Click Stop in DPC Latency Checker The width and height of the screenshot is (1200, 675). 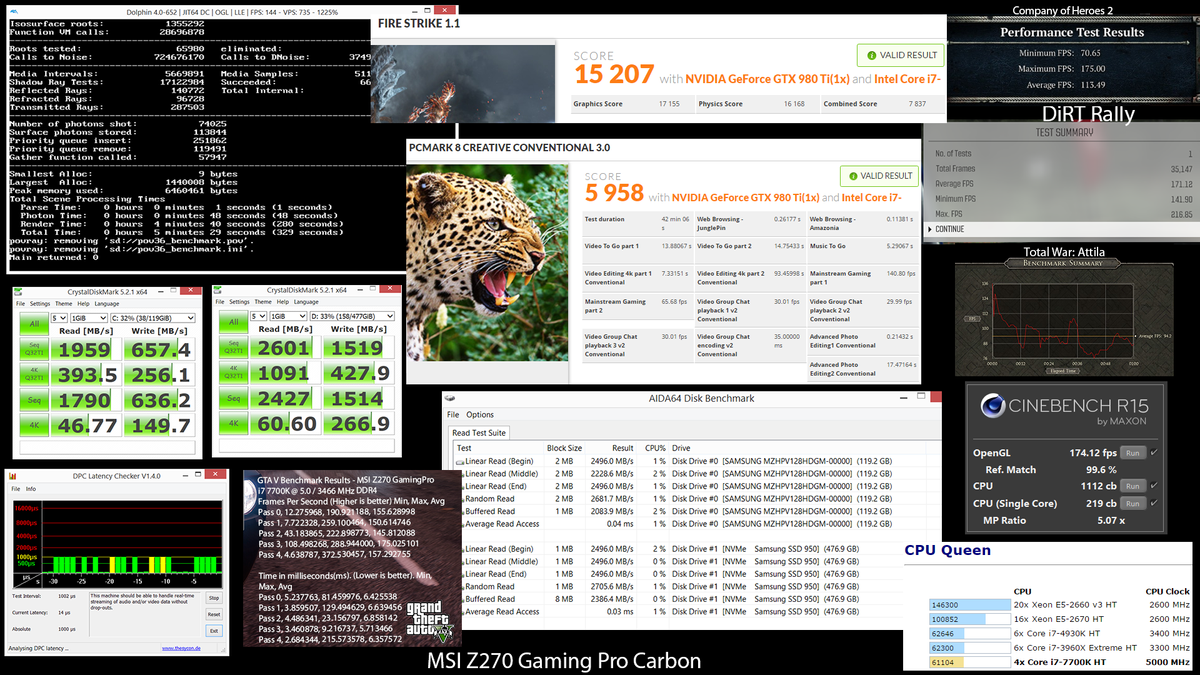point(213,597)
